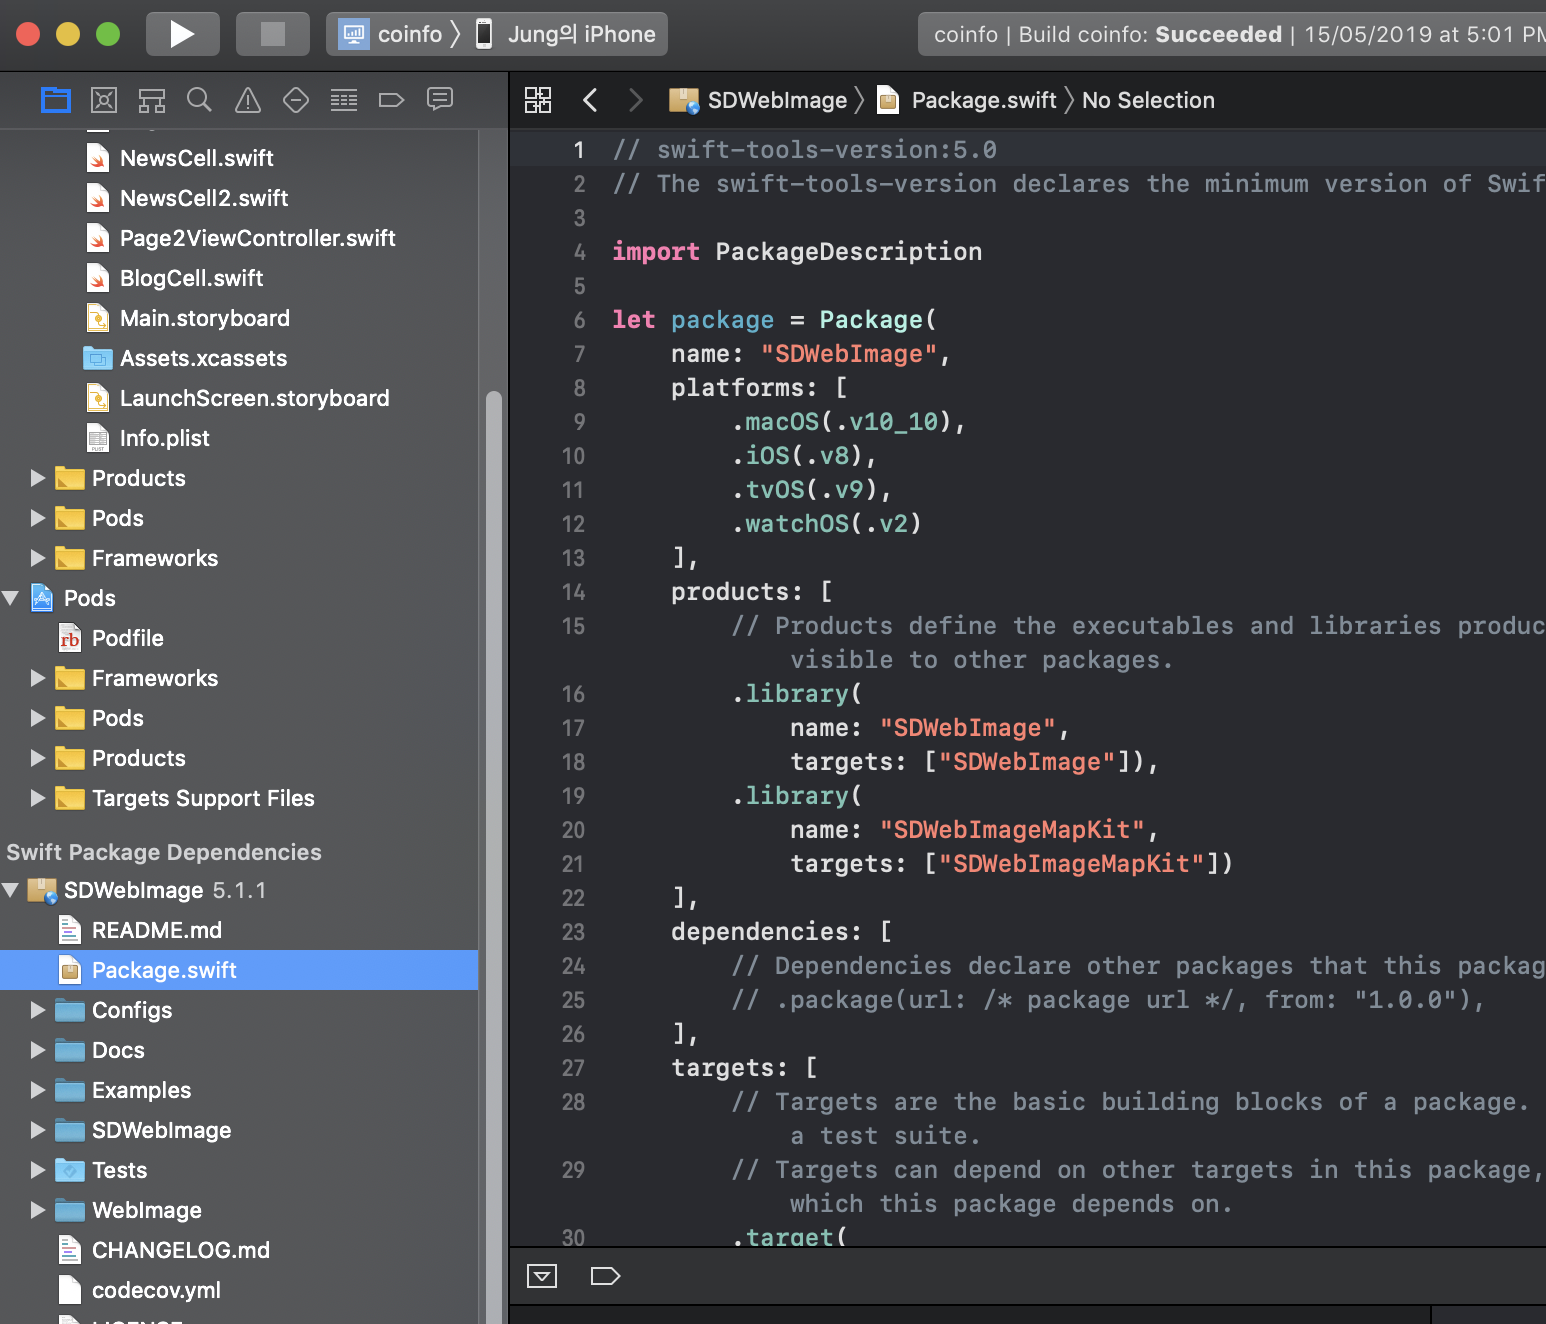Go back in editor history
1546x1324 pixels.
pyautogui.click(x=590, y=100)
